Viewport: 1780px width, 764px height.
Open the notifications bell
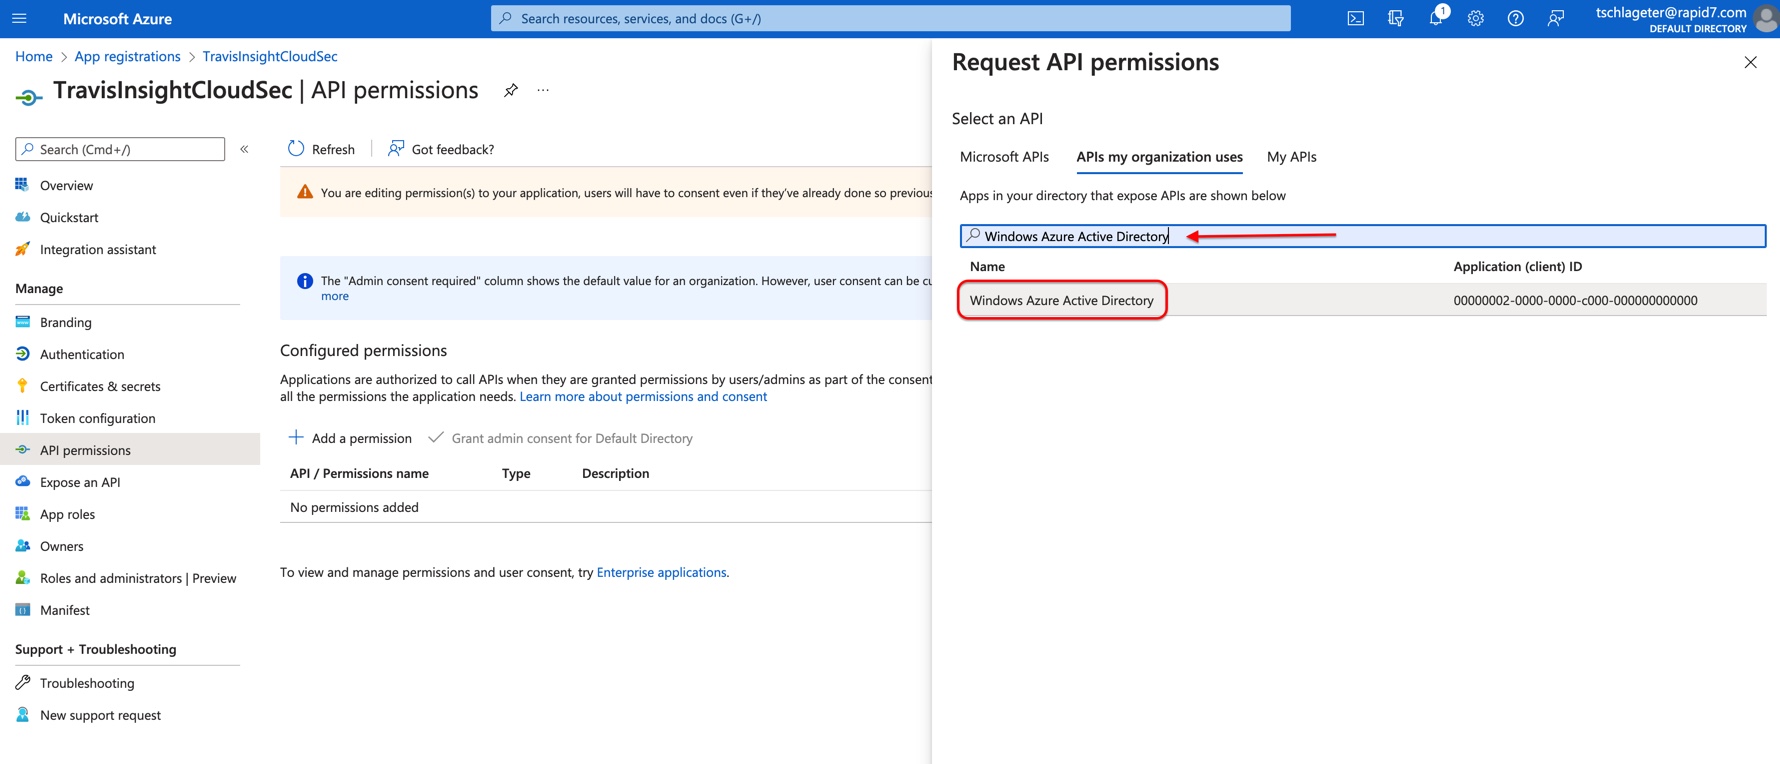coord(1436,18)
